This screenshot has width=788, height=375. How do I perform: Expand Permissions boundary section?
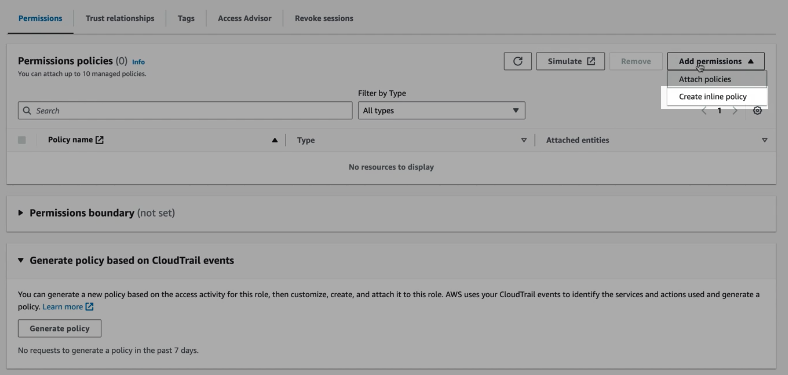(21, 213)
